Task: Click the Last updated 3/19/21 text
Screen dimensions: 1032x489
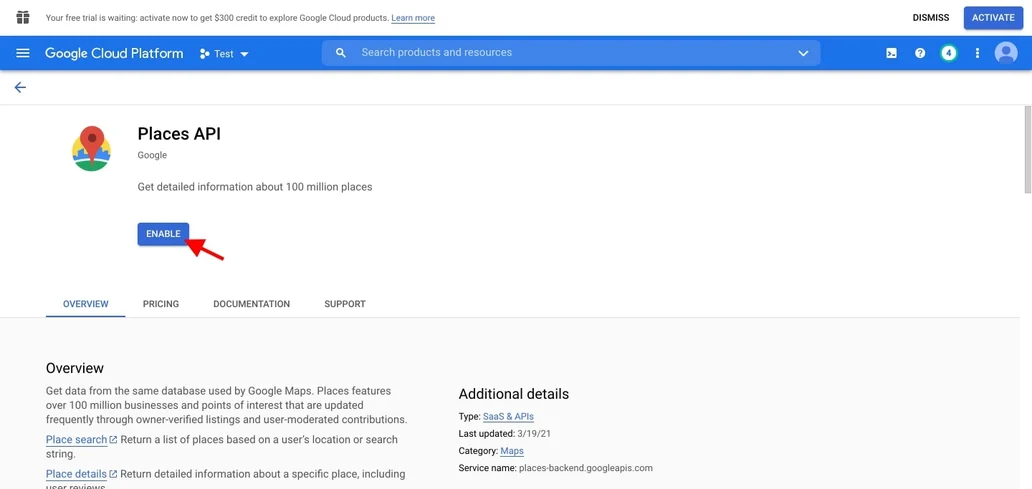Action: tap(507, 434)
